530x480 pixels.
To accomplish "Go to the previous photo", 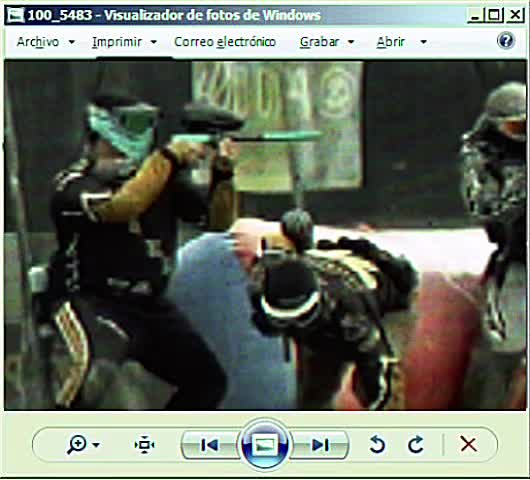I will [210, 445].
